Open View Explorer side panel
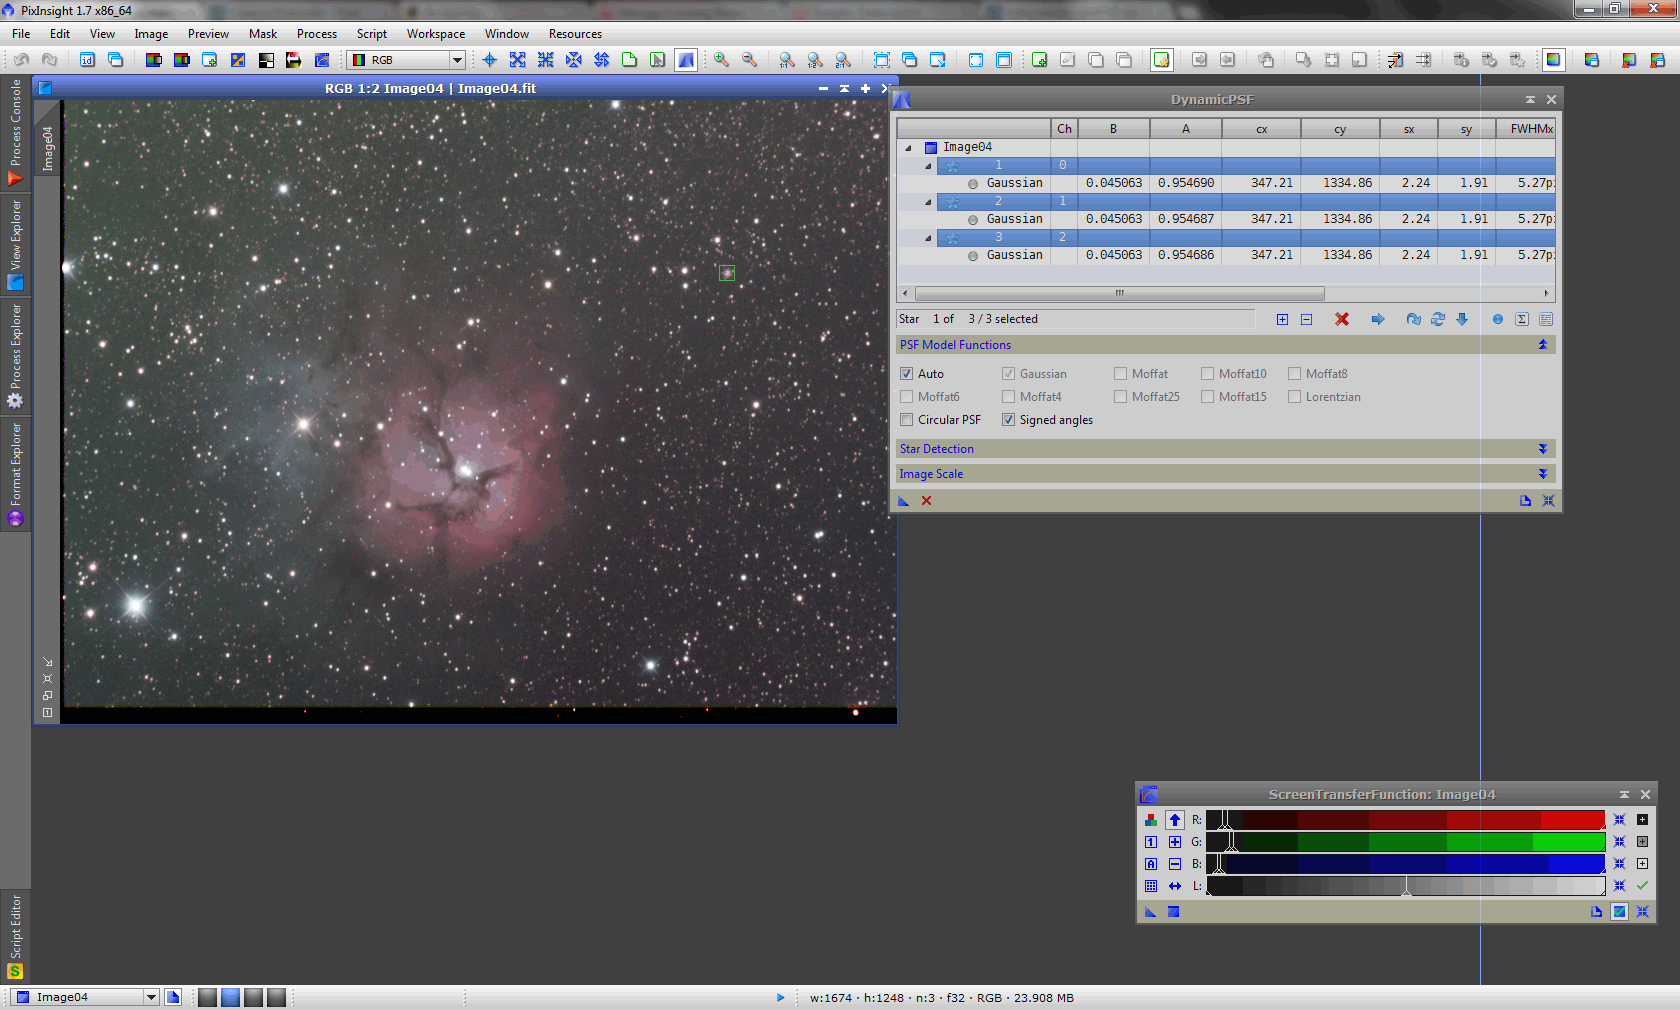The height and width of the screenshot is (1010, 1680). pos(15,244)
